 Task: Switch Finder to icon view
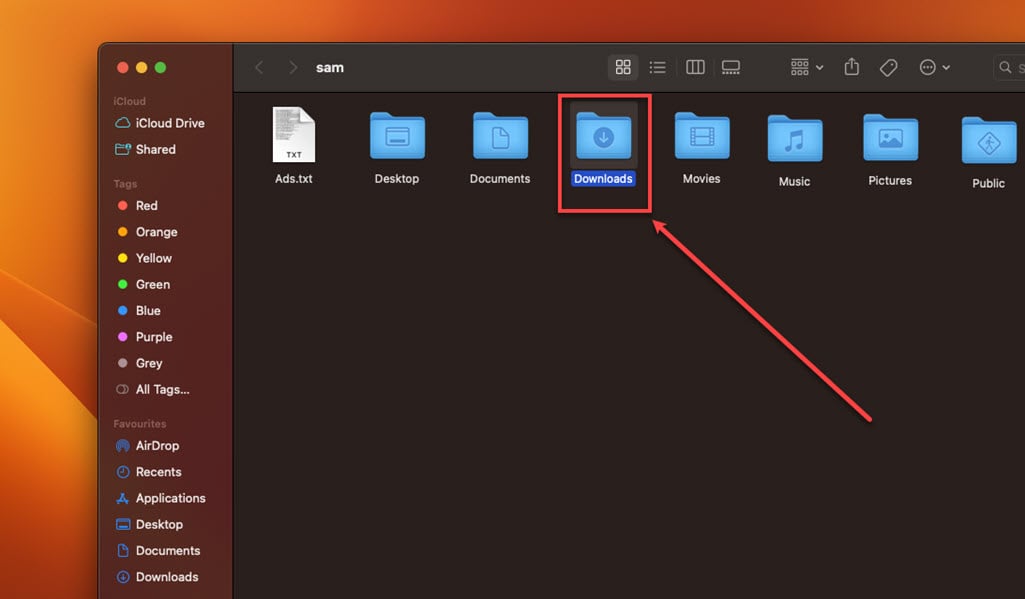(622, 67)
